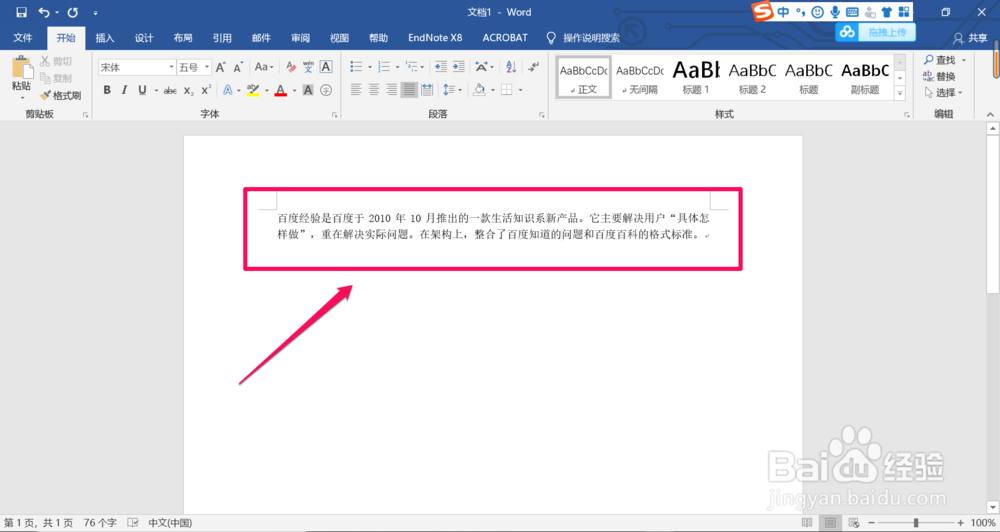The image size is (1000, 532).
Task: Apply character border icon
Action: point(326,67)
